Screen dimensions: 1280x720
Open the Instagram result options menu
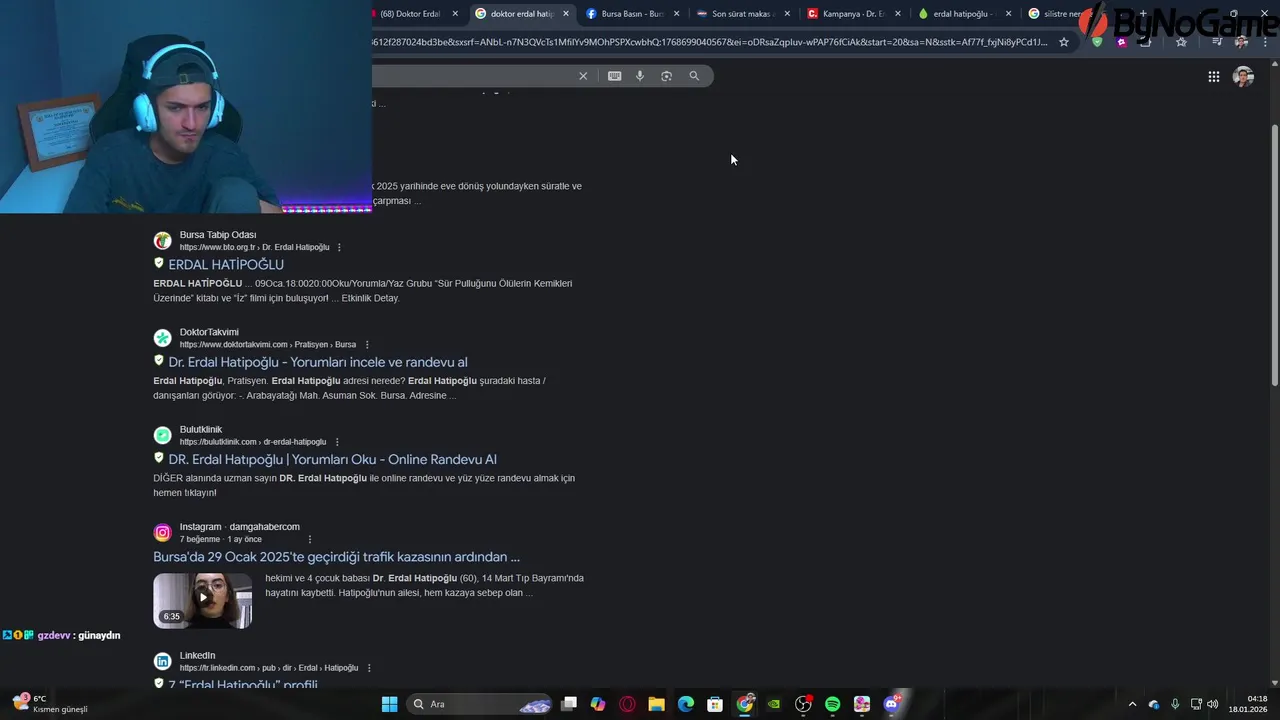[x=309, y=539]
